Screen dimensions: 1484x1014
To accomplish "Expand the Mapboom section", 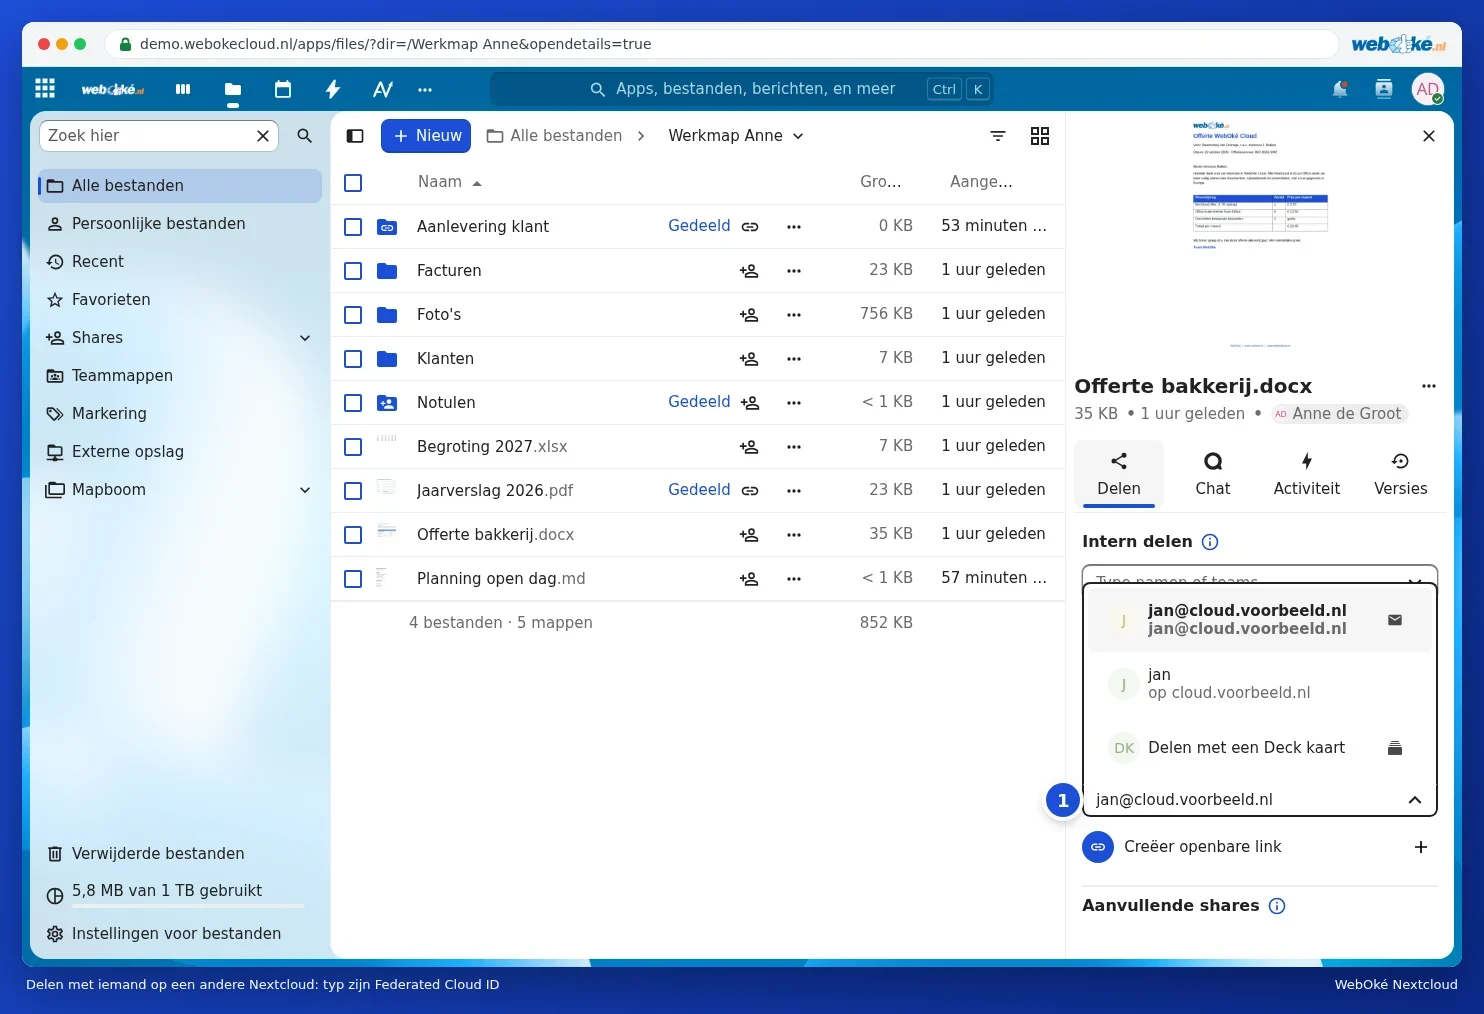I will 305,490.
